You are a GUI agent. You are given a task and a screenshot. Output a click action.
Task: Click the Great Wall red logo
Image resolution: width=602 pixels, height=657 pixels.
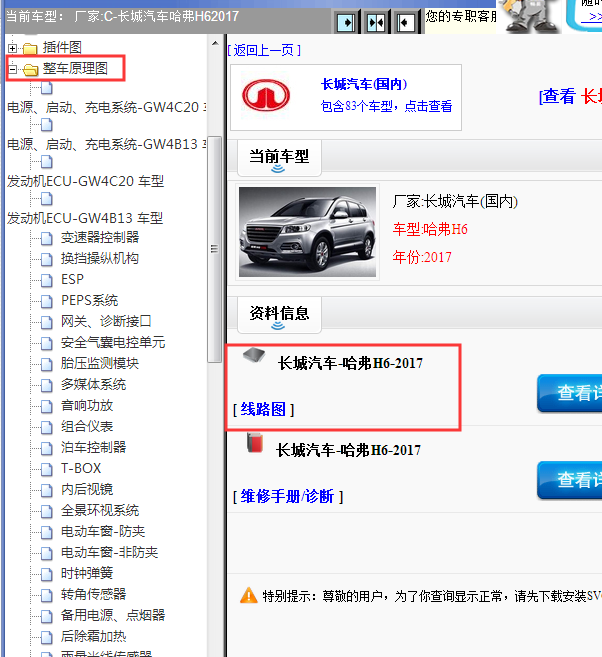[266, 96]
